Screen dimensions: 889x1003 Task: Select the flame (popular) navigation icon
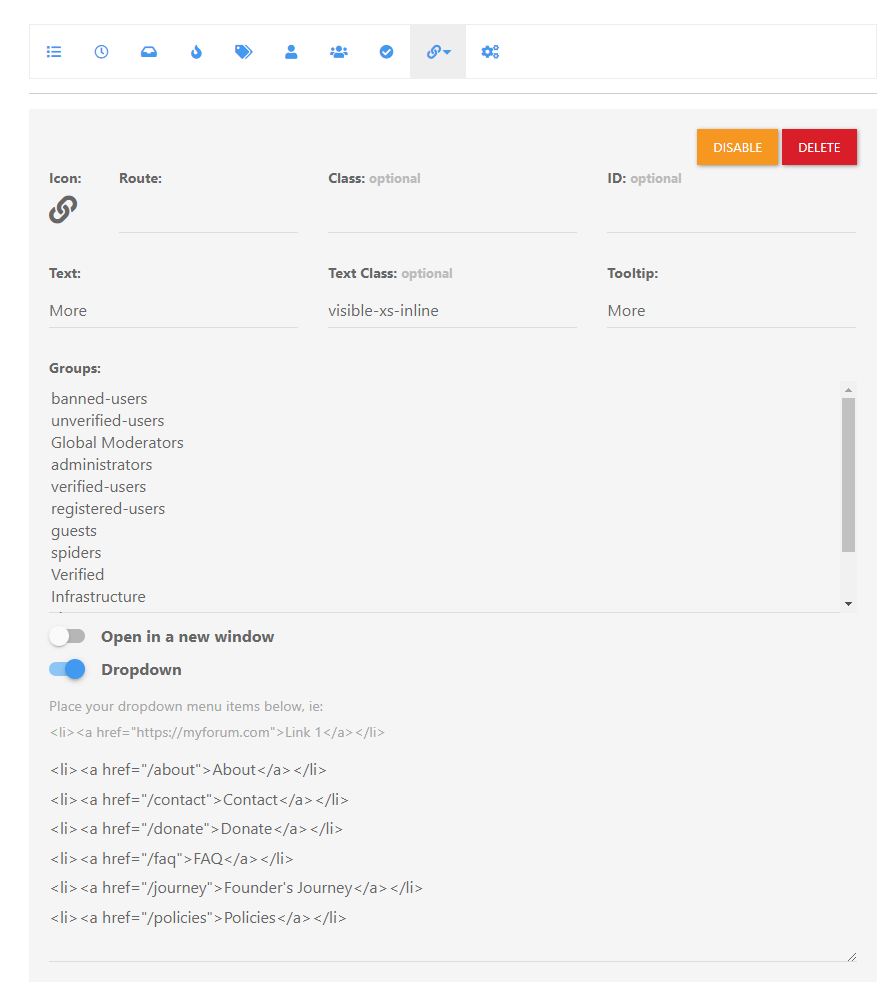coord(196,52)
